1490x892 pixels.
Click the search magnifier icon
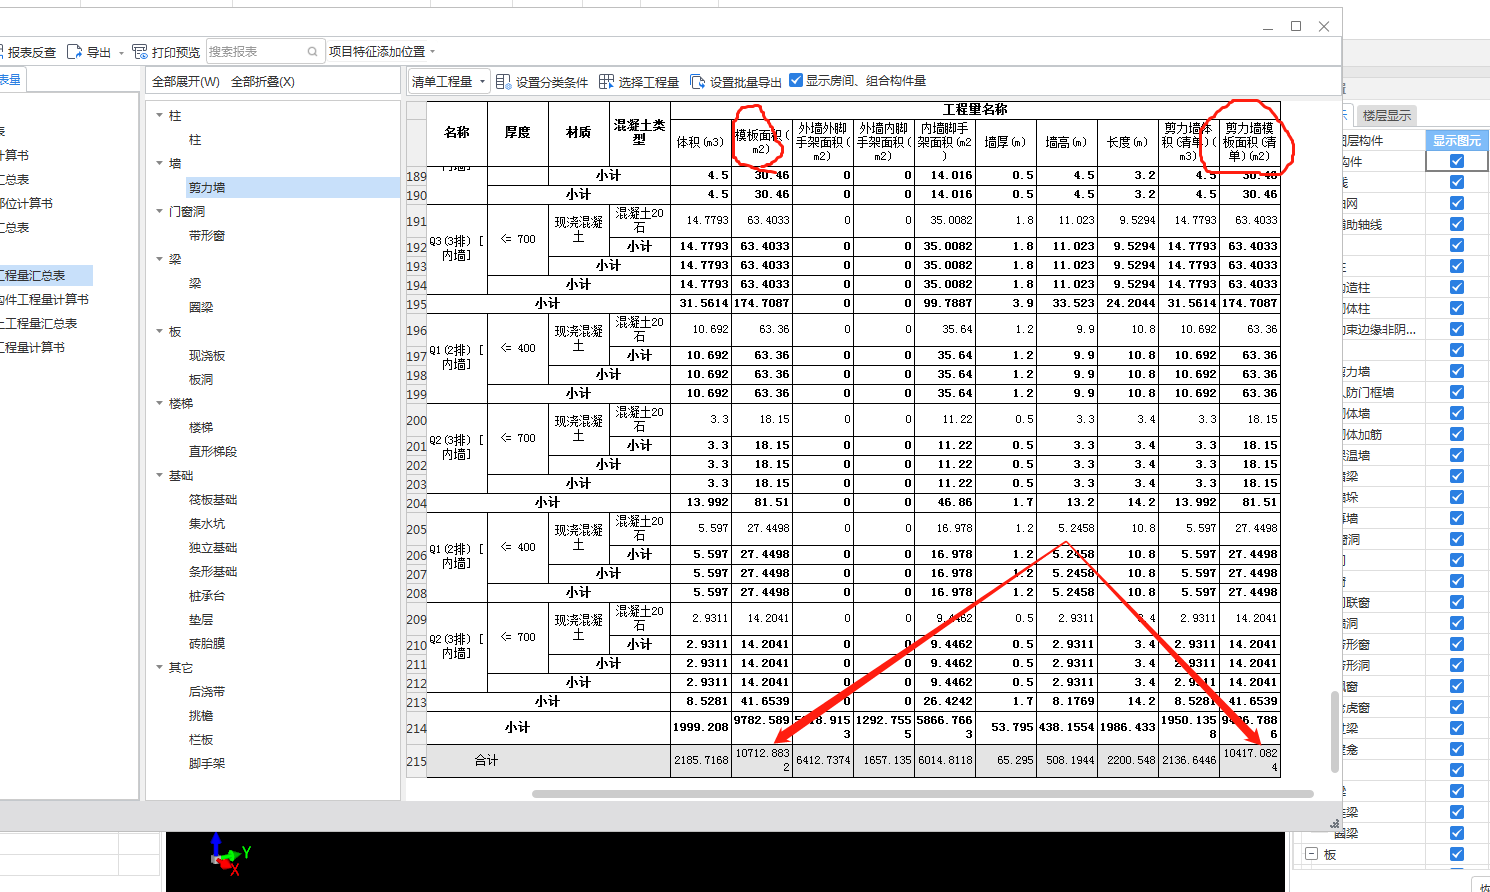click(x=313, y=51)
